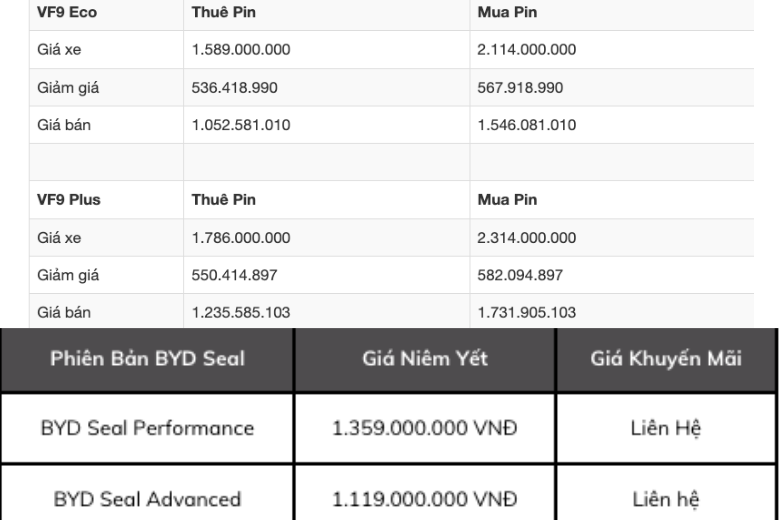Click the Giá Khuyến Mãi column header
Viewport: 780px width, 520px height.
[666, 359]
